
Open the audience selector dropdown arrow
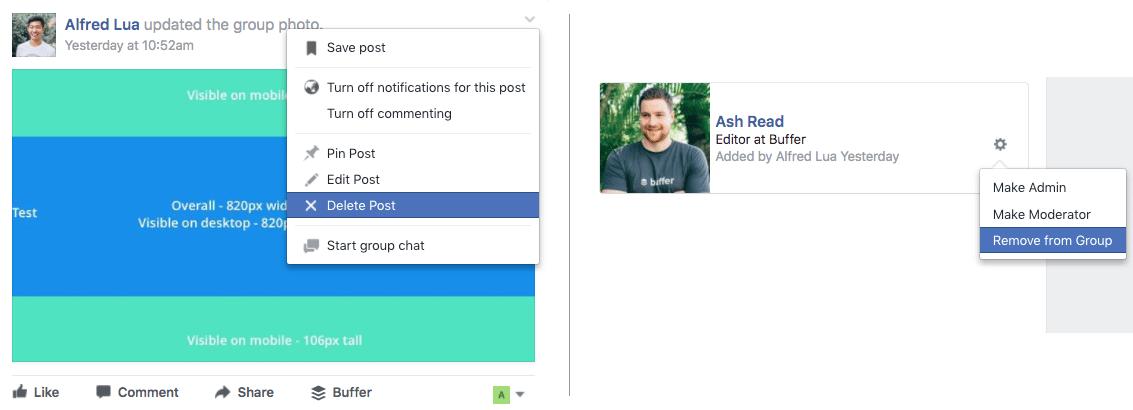point(519,395)
